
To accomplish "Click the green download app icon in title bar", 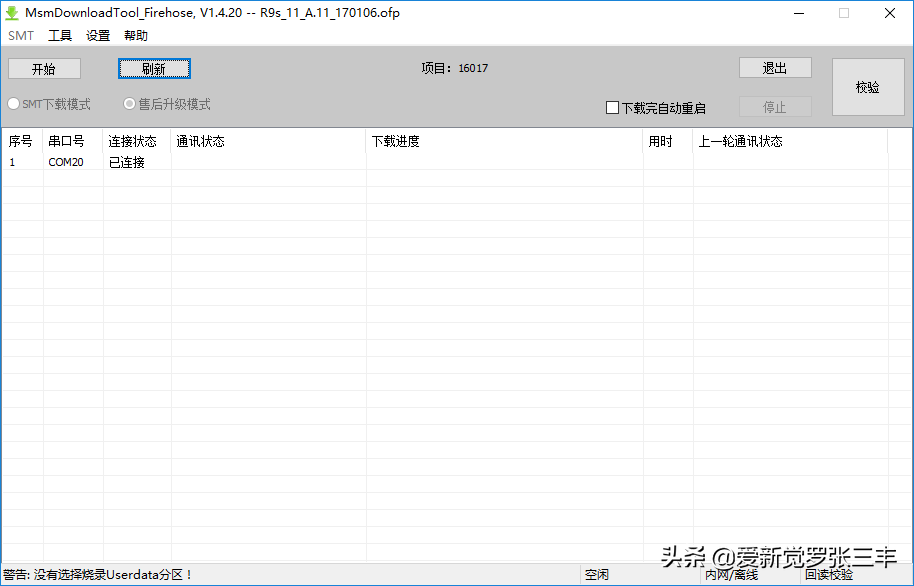I will pyautogui.click(x=12, y=13).
